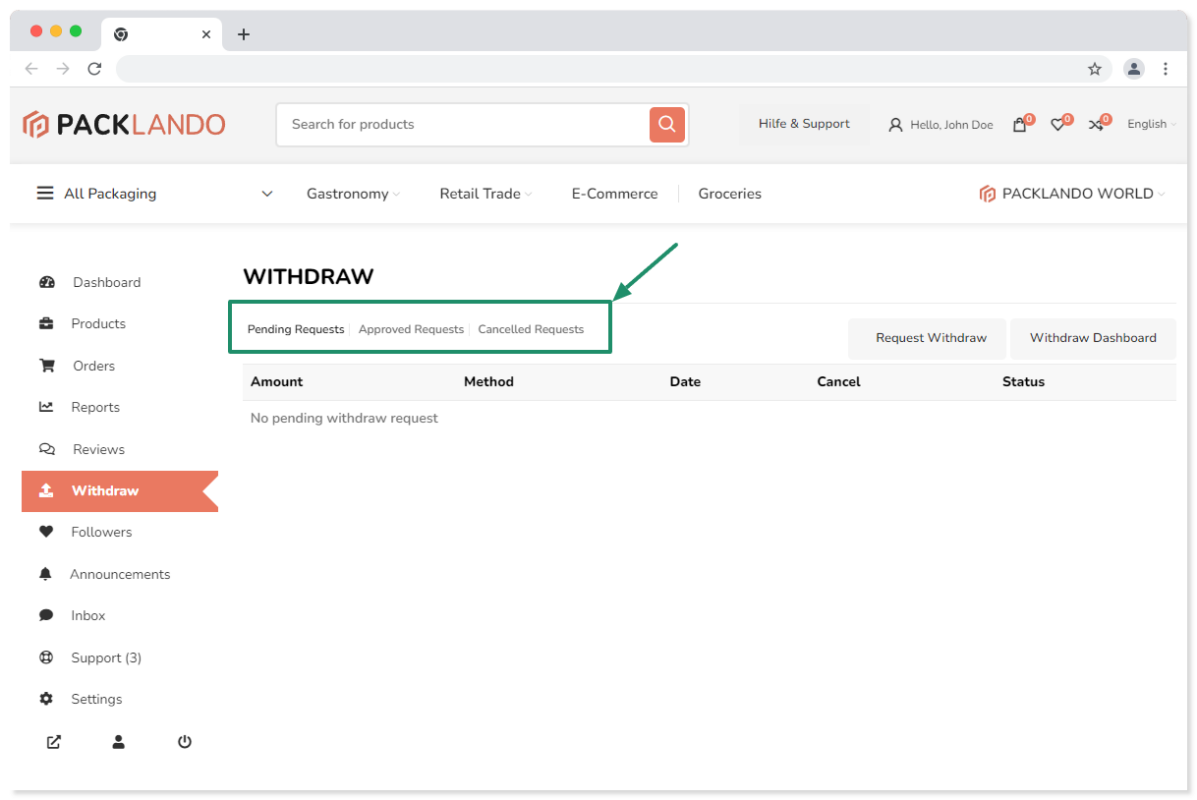Focus the Search for products field
This screenshot has height=800, width=1197.
coord(463,124)
